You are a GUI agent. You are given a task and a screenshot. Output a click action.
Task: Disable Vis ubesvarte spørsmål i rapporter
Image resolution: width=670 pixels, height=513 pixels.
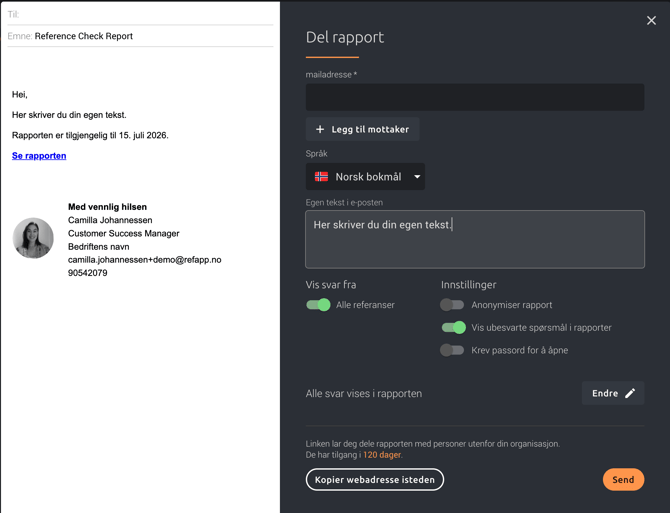coord(453,328)
